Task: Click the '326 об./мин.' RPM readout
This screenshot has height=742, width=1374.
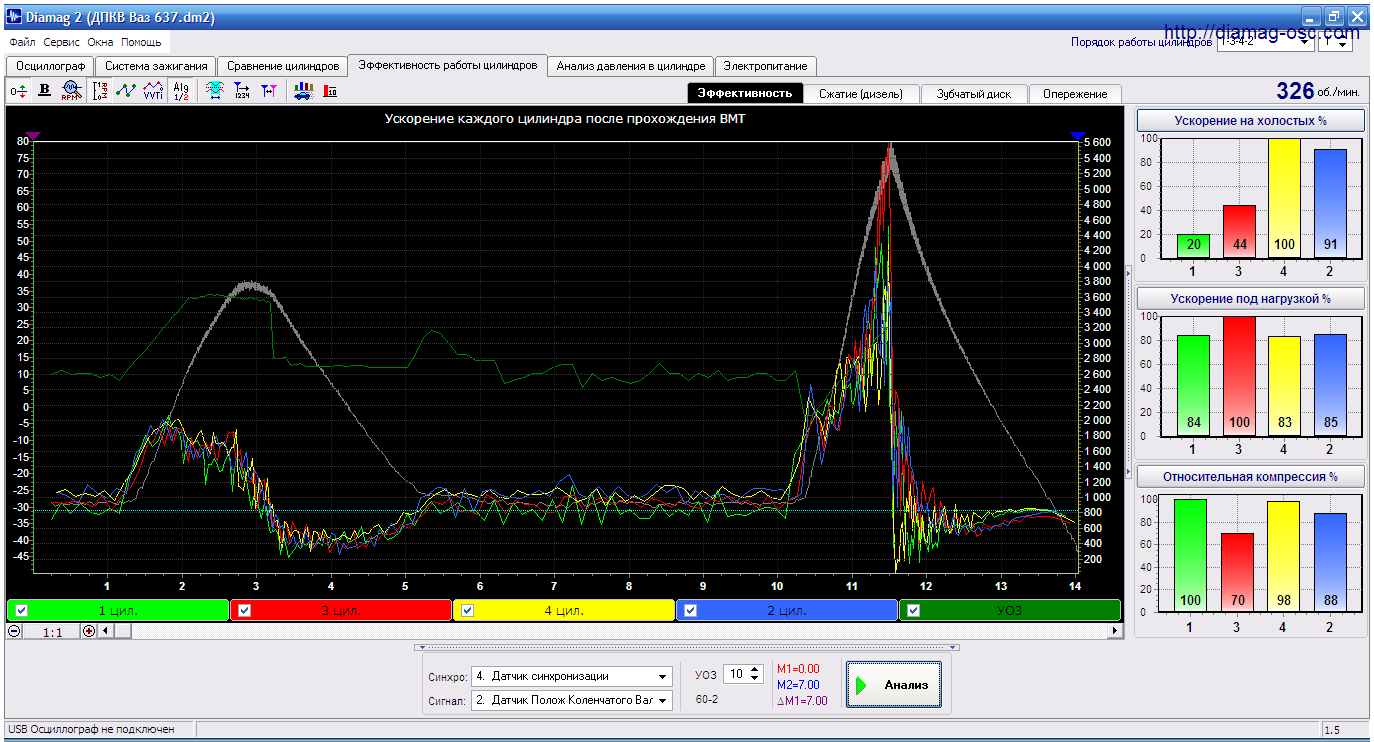Action: [1318, 91]
